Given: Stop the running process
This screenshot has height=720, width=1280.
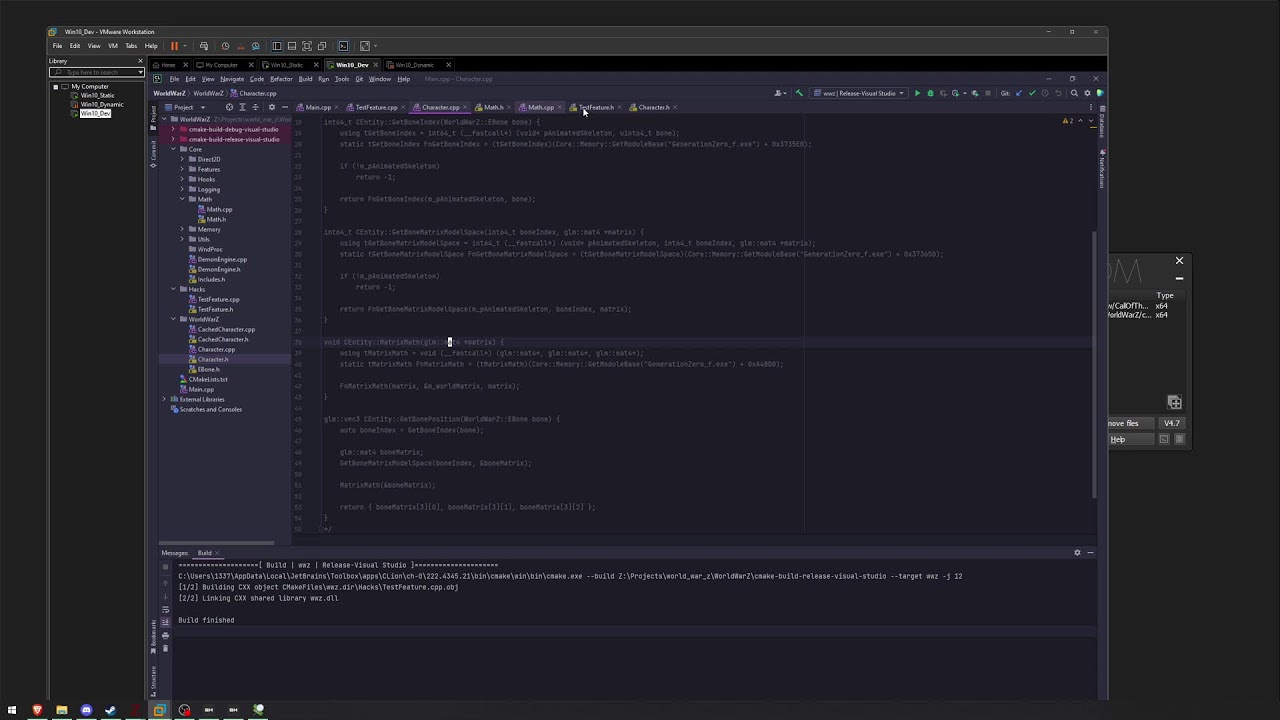Looking at the screenshot, I should pyautogui.click(x=988, y=93).
